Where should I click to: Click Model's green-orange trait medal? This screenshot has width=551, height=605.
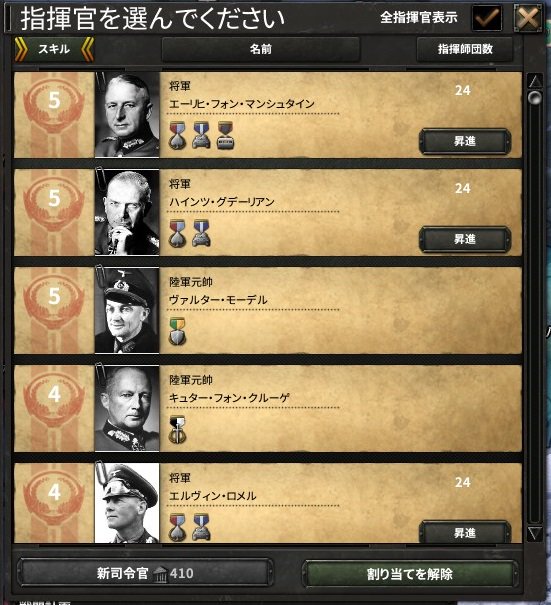pos(177,331)
